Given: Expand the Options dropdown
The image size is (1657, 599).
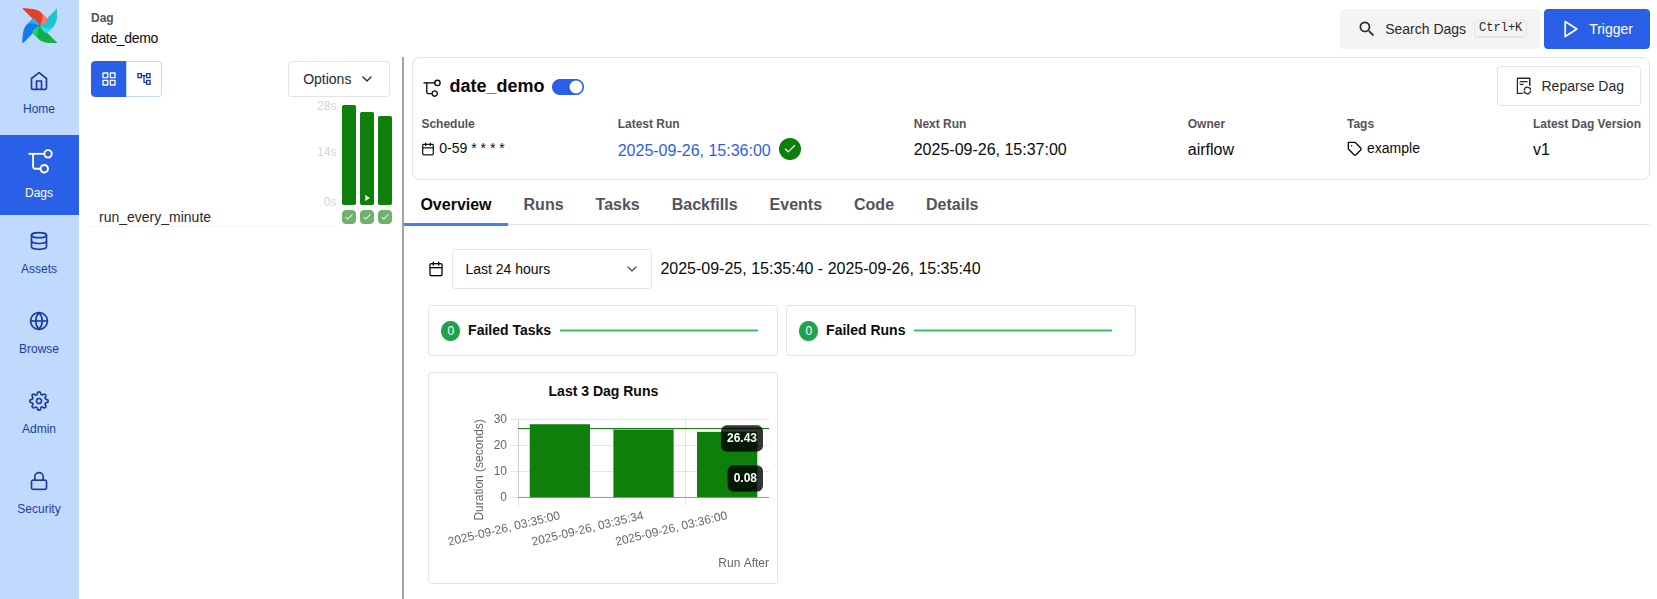Looking at the screenshot, I should click(x=338, y=79).
